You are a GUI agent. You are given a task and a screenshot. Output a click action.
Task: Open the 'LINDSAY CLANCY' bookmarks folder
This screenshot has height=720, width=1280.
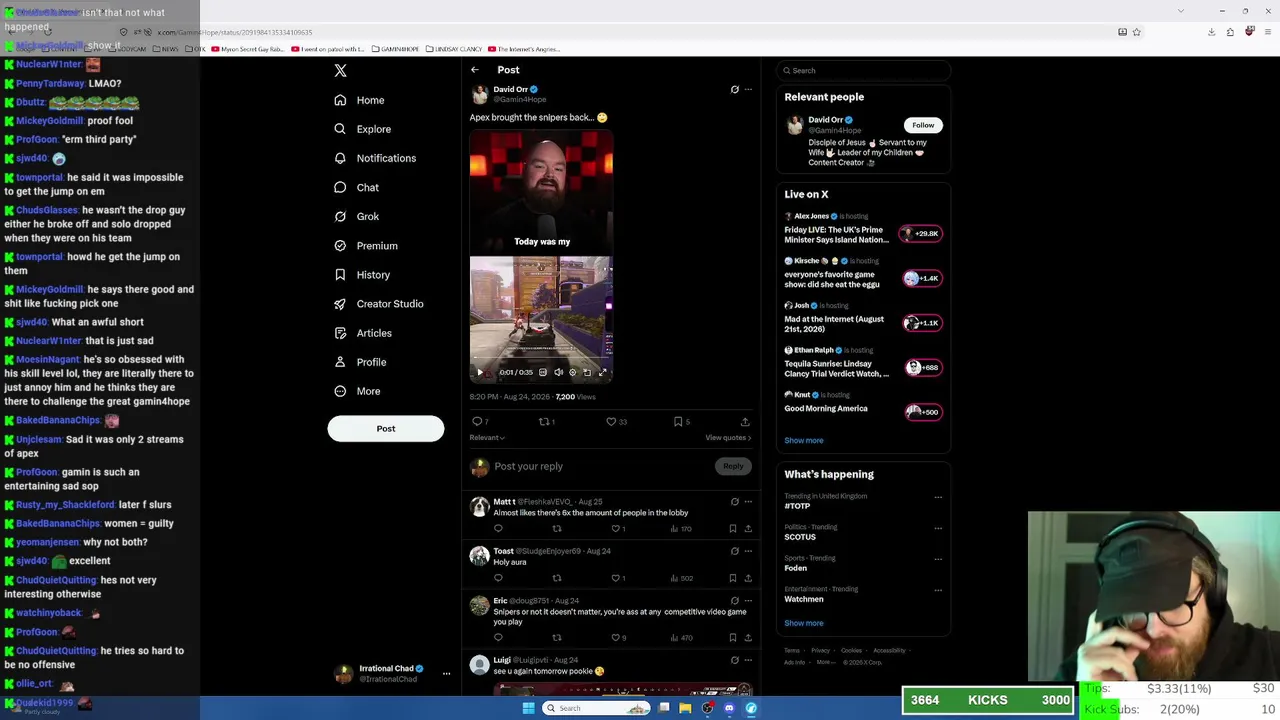[x=453, y=49]
